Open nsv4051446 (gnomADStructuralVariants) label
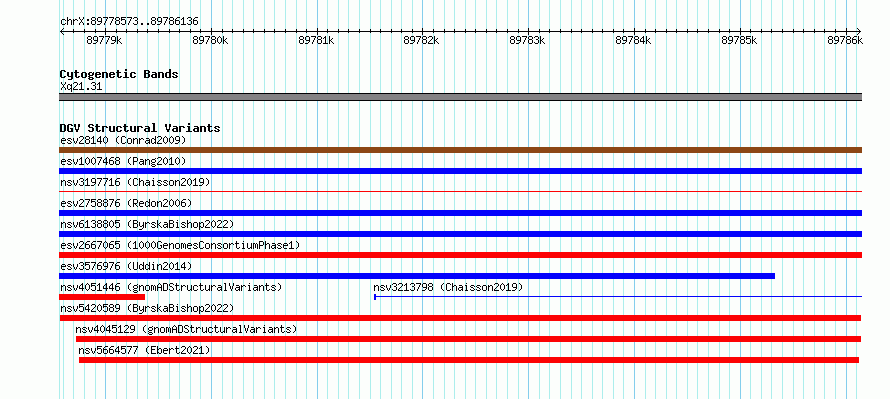This screenshot has width=890, height=399. pos(171,287)
